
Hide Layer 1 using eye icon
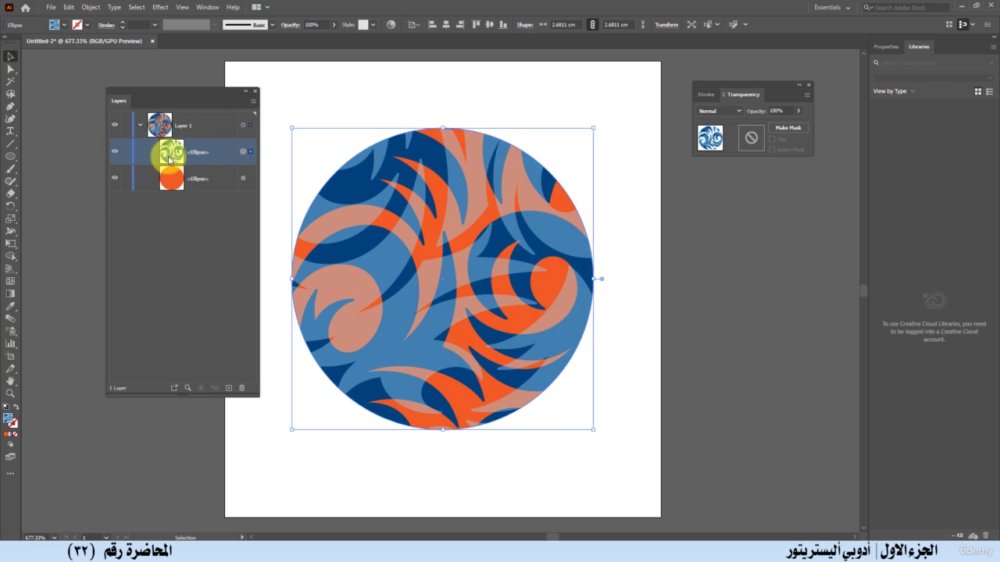point(115,125)
